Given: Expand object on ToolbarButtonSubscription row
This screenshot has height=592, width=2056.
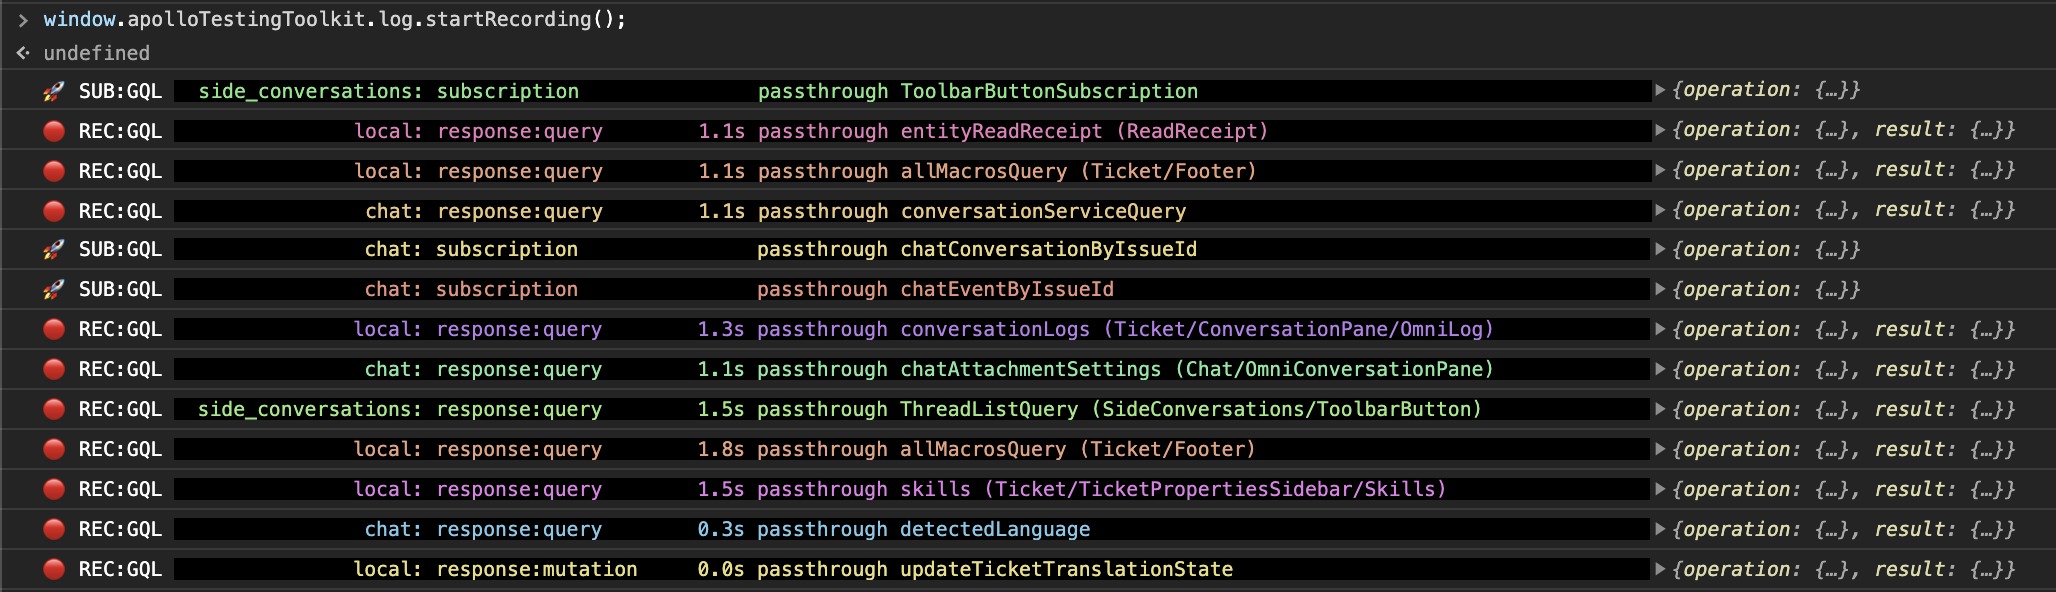Looking at the screenshot, I should pyautogui.click(x=1660, y=90).
